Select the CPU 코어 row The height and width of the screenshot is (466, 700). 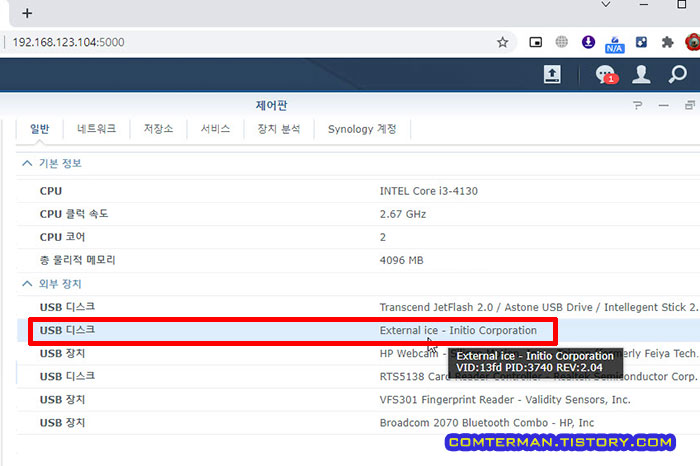(x=358, y=237)
